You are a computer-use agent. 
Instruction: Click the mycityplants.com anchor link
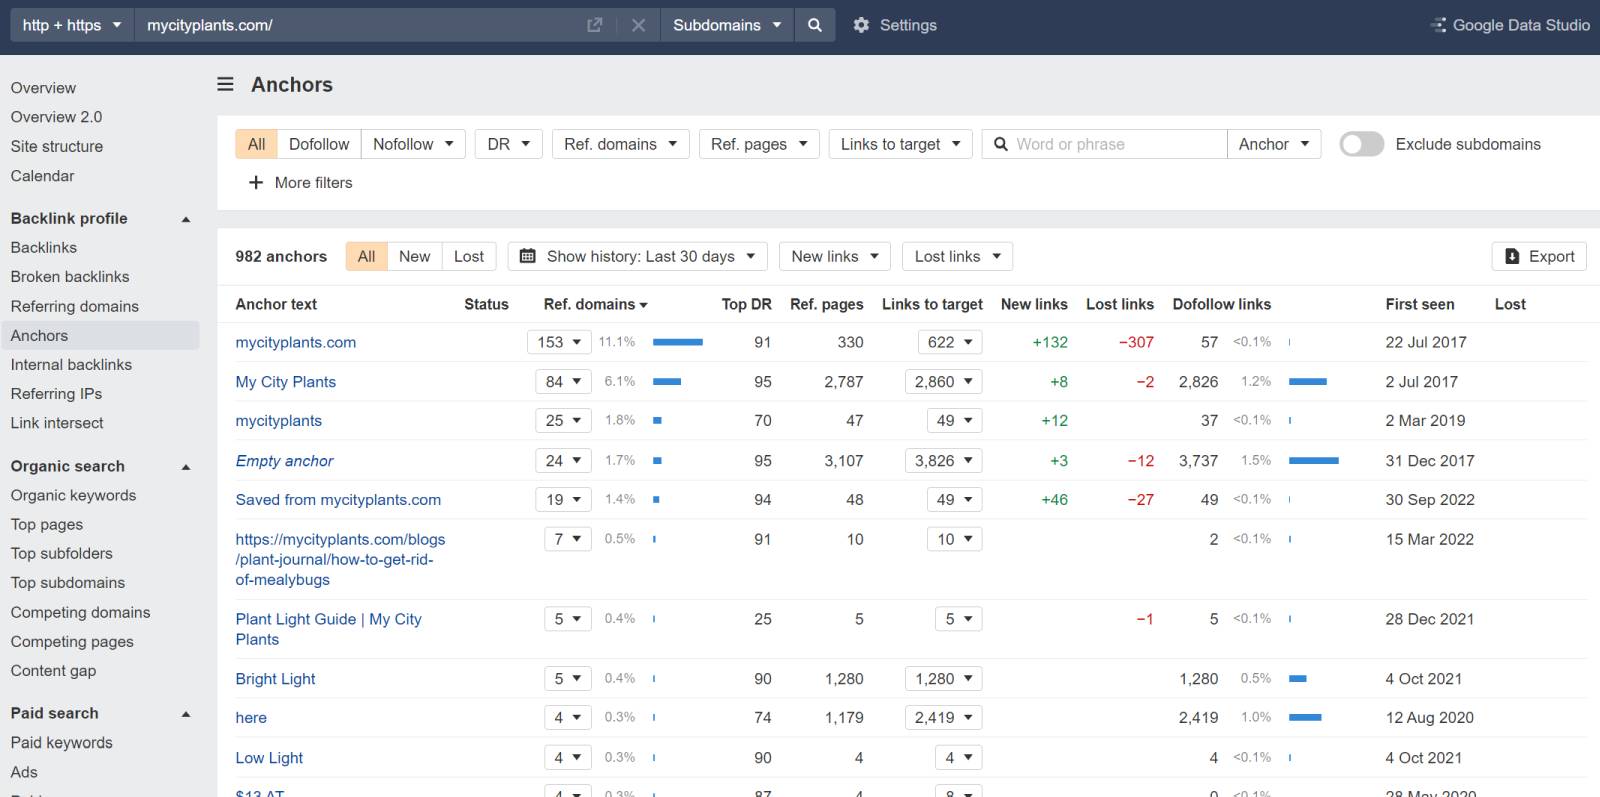coord(296,342)
